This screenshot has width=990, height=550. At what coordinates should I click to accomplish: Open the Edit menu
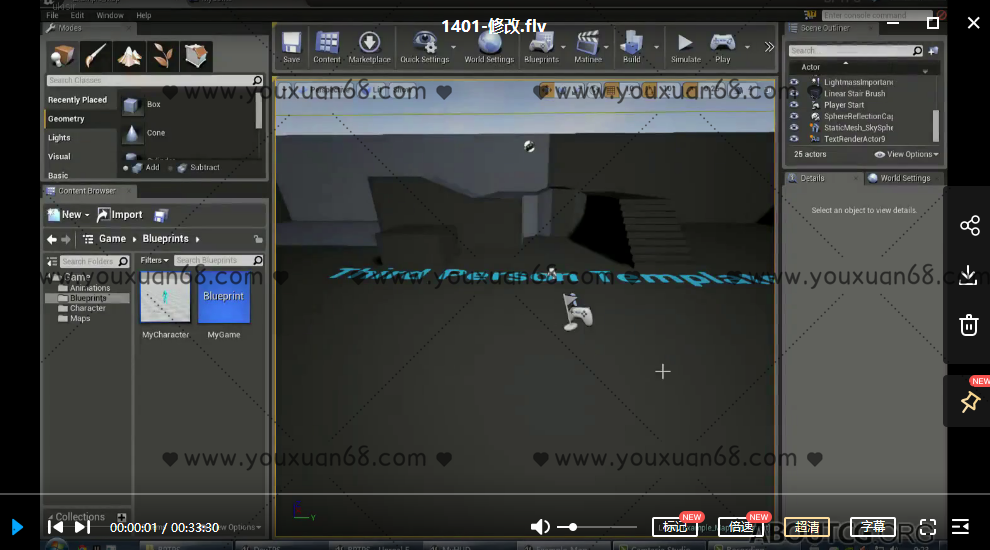coord(77,15)
